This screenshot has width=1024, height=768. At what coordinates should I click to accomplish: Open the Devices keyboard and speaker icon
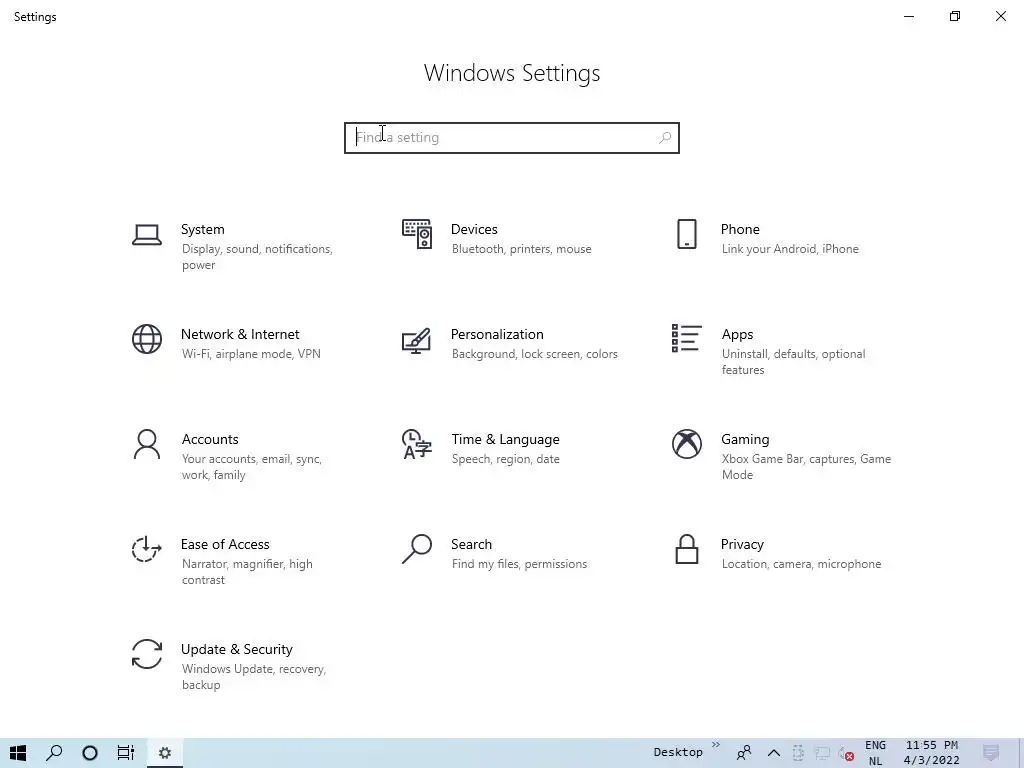pyautogui.click(x=417, y=234)
